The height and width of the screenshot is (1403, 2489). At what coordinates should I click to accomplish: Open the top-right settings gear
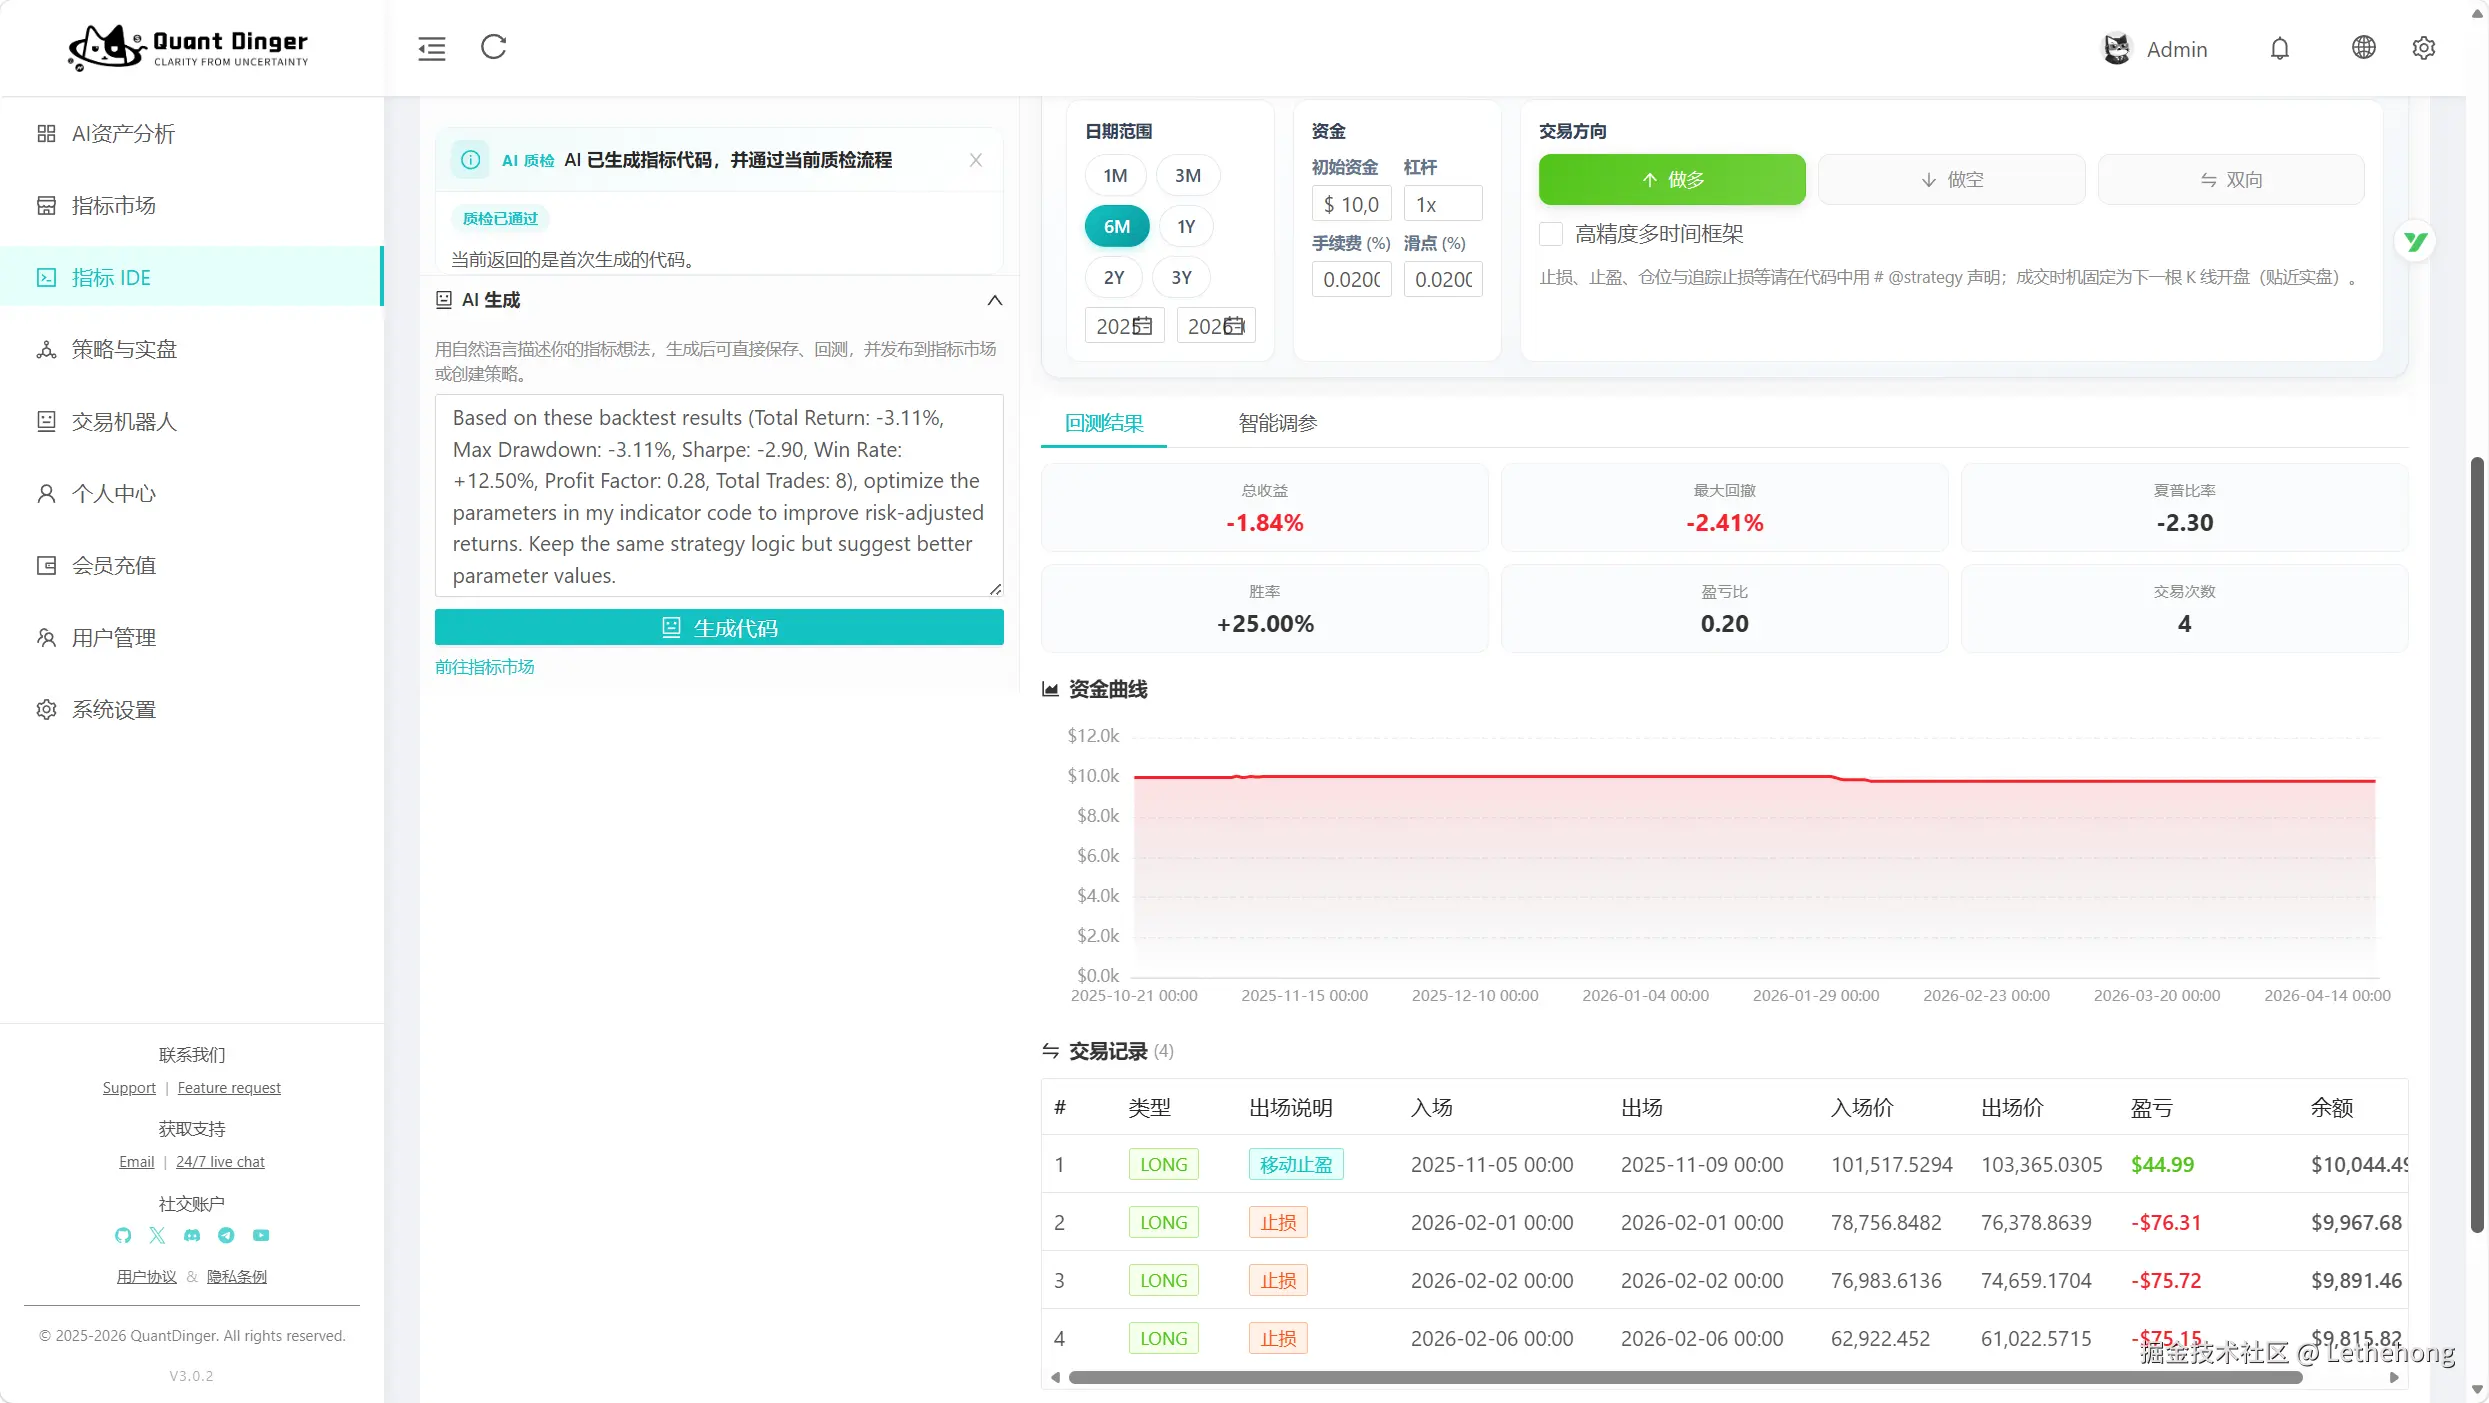[2423, 48]
